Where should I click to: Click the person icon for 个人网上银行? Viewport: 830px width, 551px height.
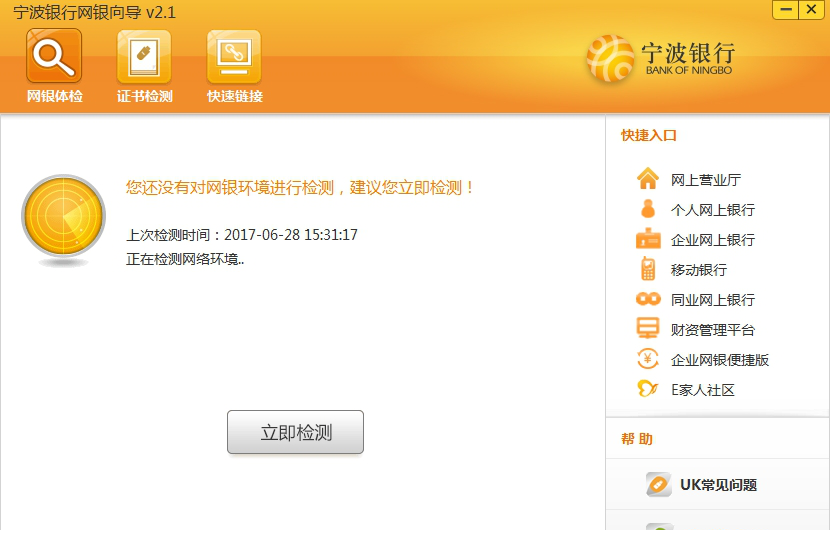[648, 209]
